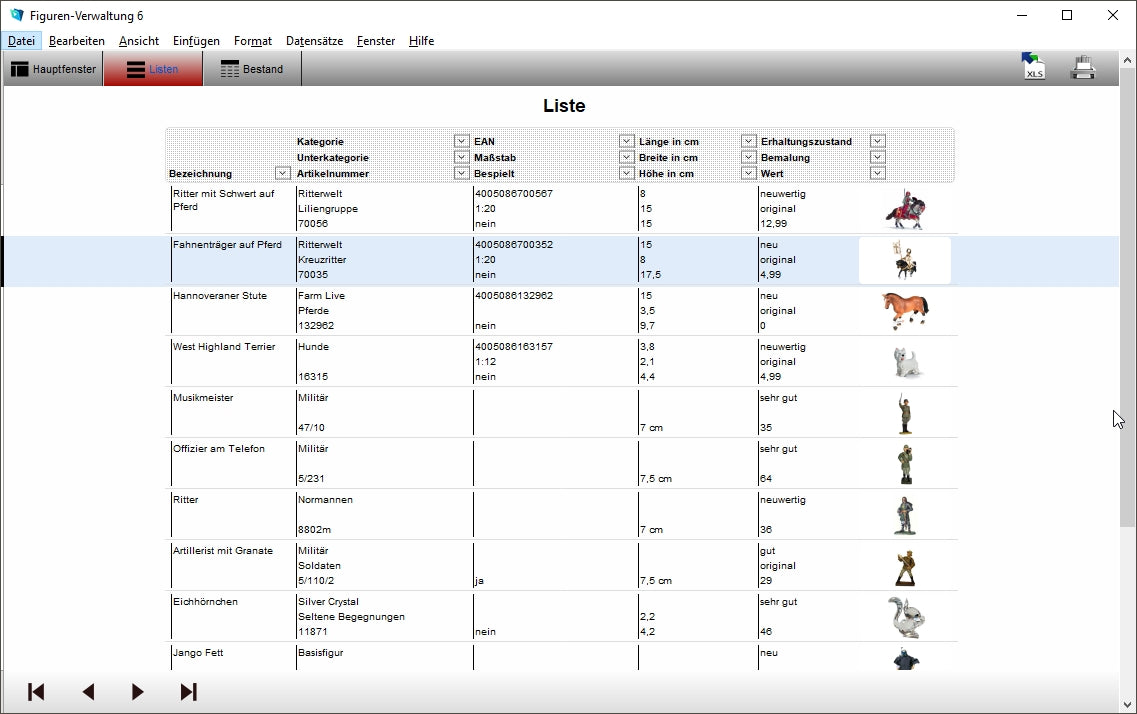Click the XLS export icon
The image size is (1137, 714).
[1033, 68]
